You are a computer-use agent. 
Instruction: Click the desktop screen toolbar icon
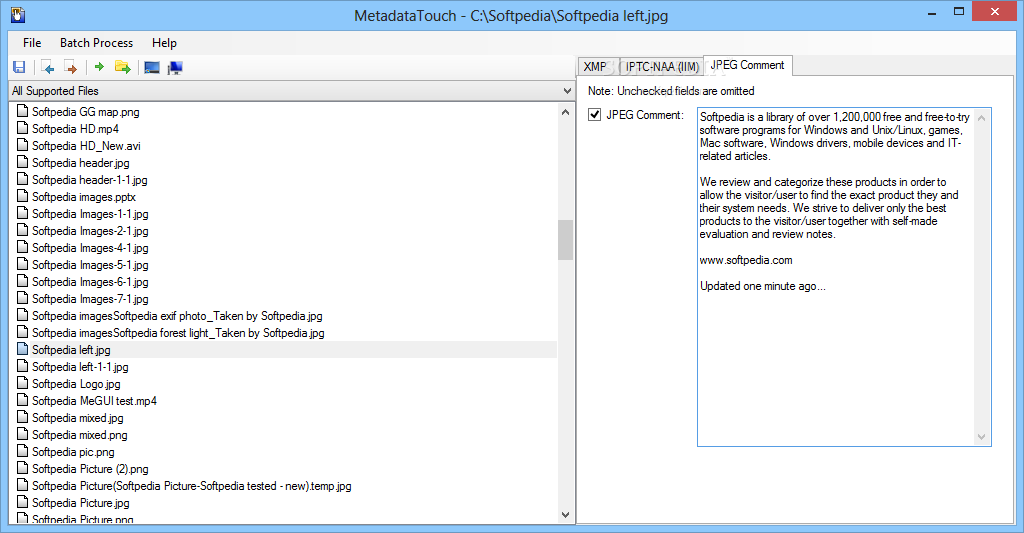tap(152, 67)
